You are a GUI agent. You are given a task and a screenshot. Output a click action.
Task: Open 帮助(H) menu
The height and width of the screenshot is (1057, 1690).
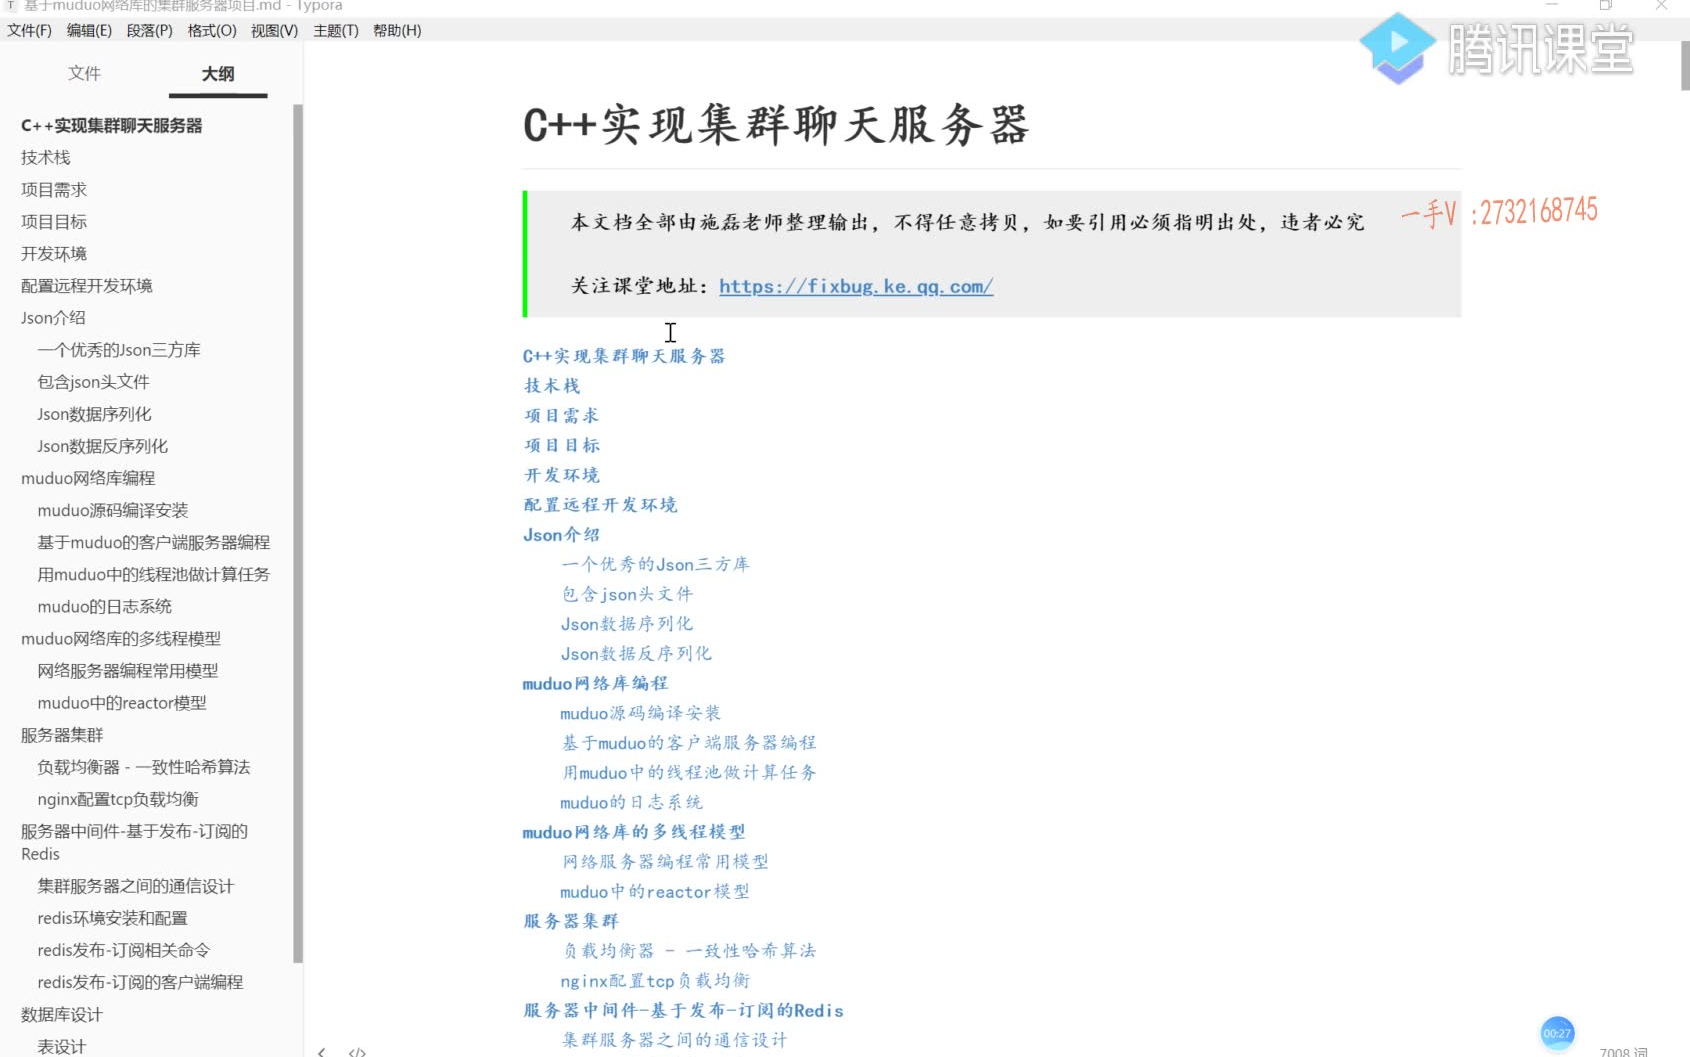coord(397,30)
